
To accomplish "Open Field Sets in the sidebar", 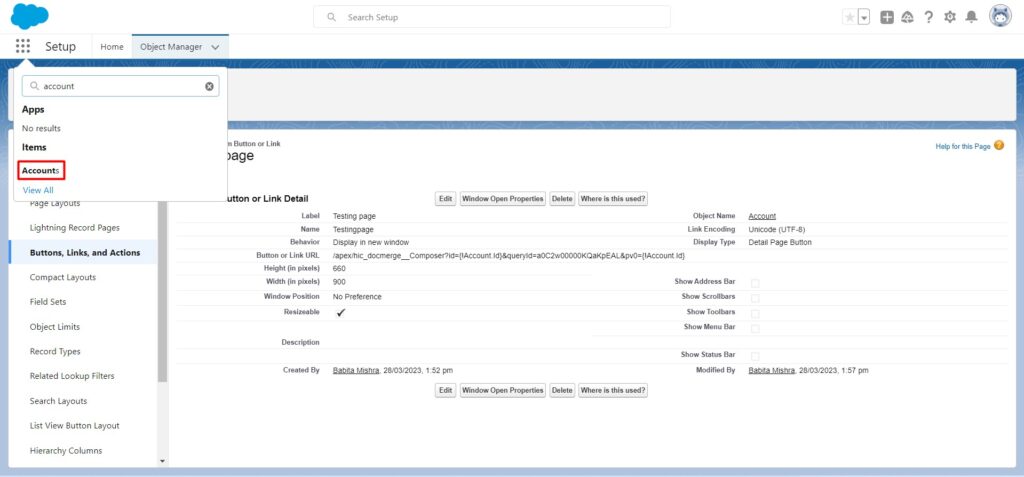I will coord(48,302).
